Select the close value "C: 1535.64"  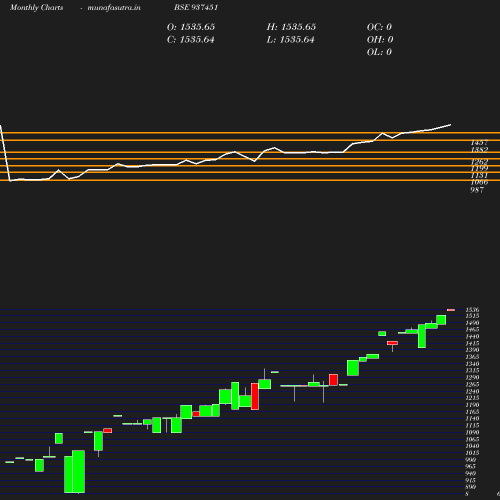click(x=191, y=40)
